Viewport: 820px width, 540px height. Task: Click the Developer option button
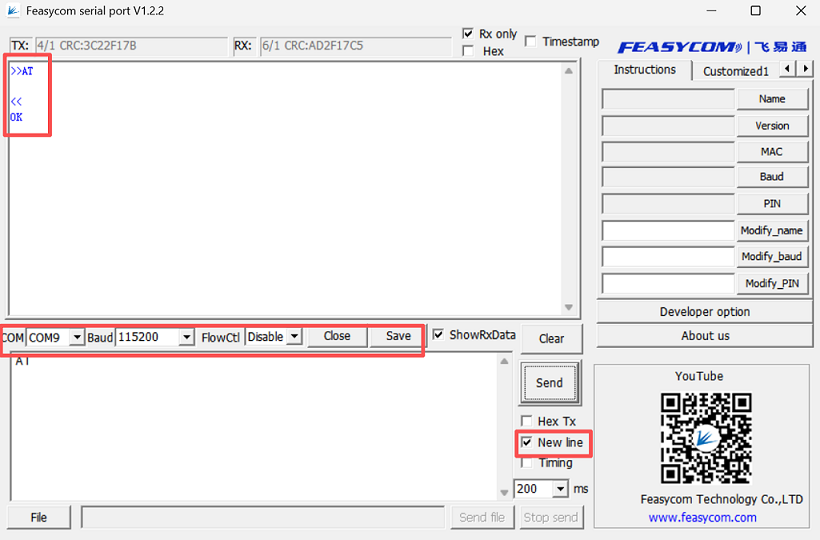(x=704, y=312)
